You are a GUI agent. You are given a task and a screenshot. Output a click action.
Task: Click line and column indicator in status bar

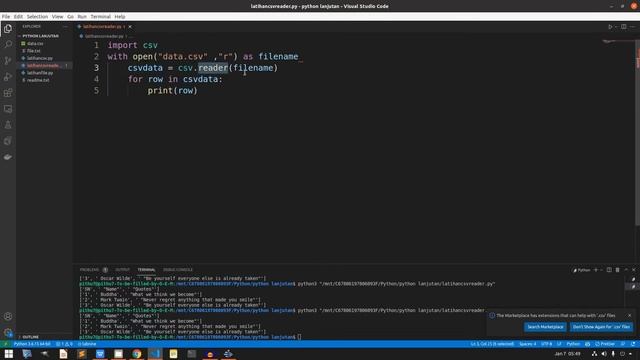tap(492, 344)
